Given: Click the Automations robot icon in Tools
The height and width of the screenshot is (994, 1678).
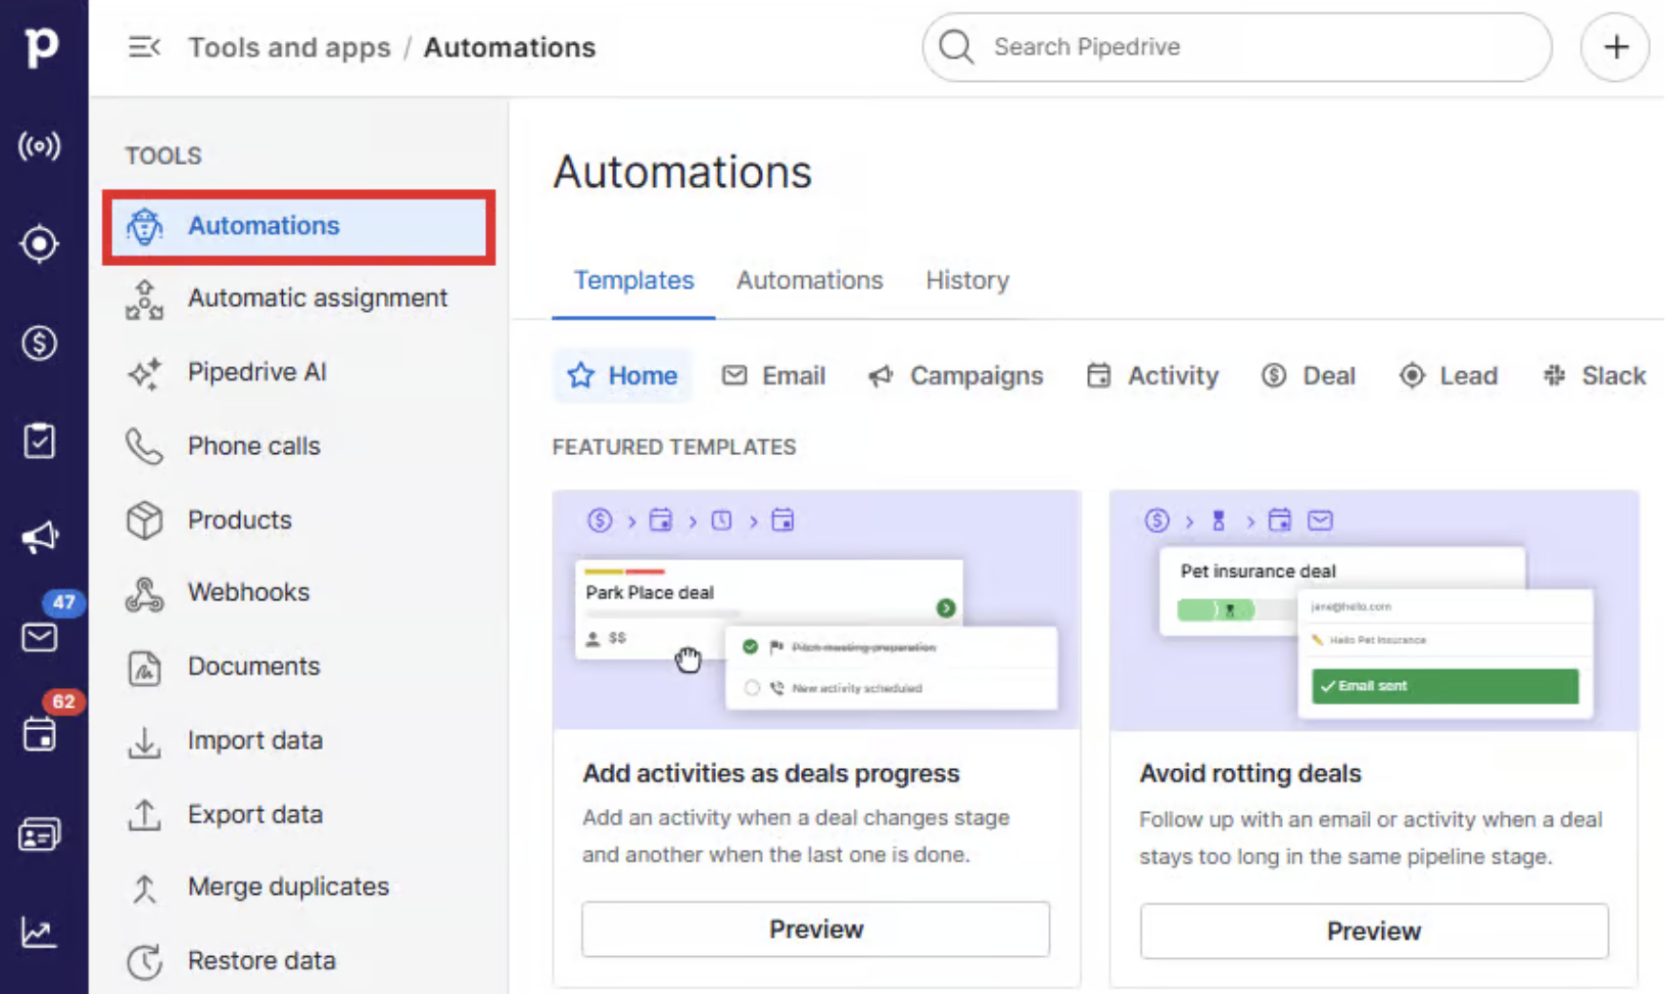Looking at the screenshot, I should pos(145,226).
